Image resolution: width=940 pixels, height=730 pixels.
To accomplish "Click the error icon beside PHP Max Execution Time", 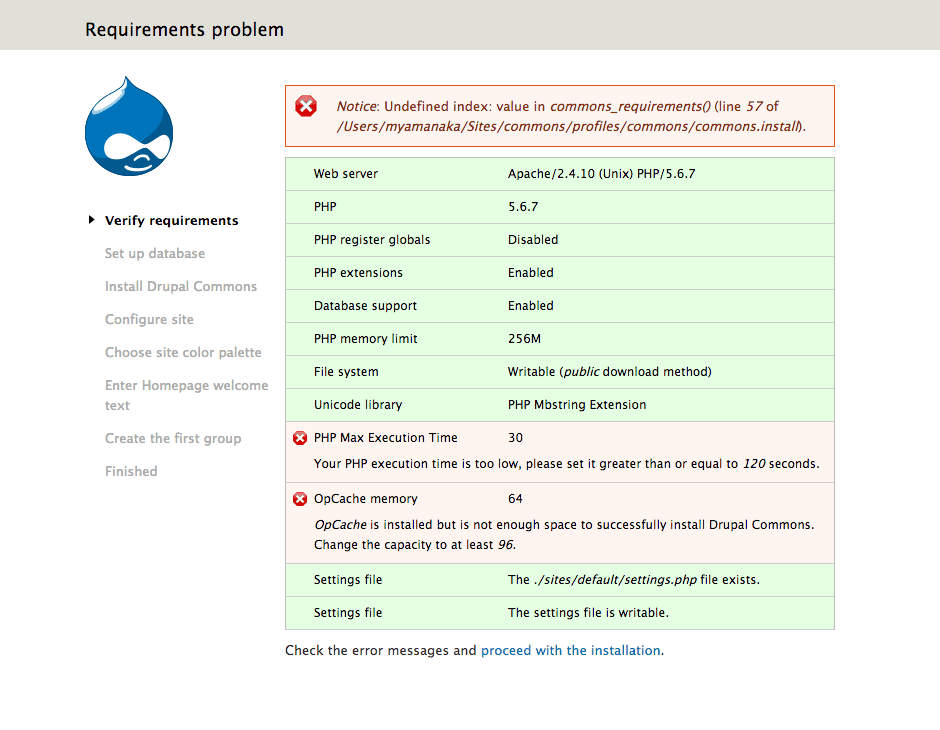I will tap(300, 438).
